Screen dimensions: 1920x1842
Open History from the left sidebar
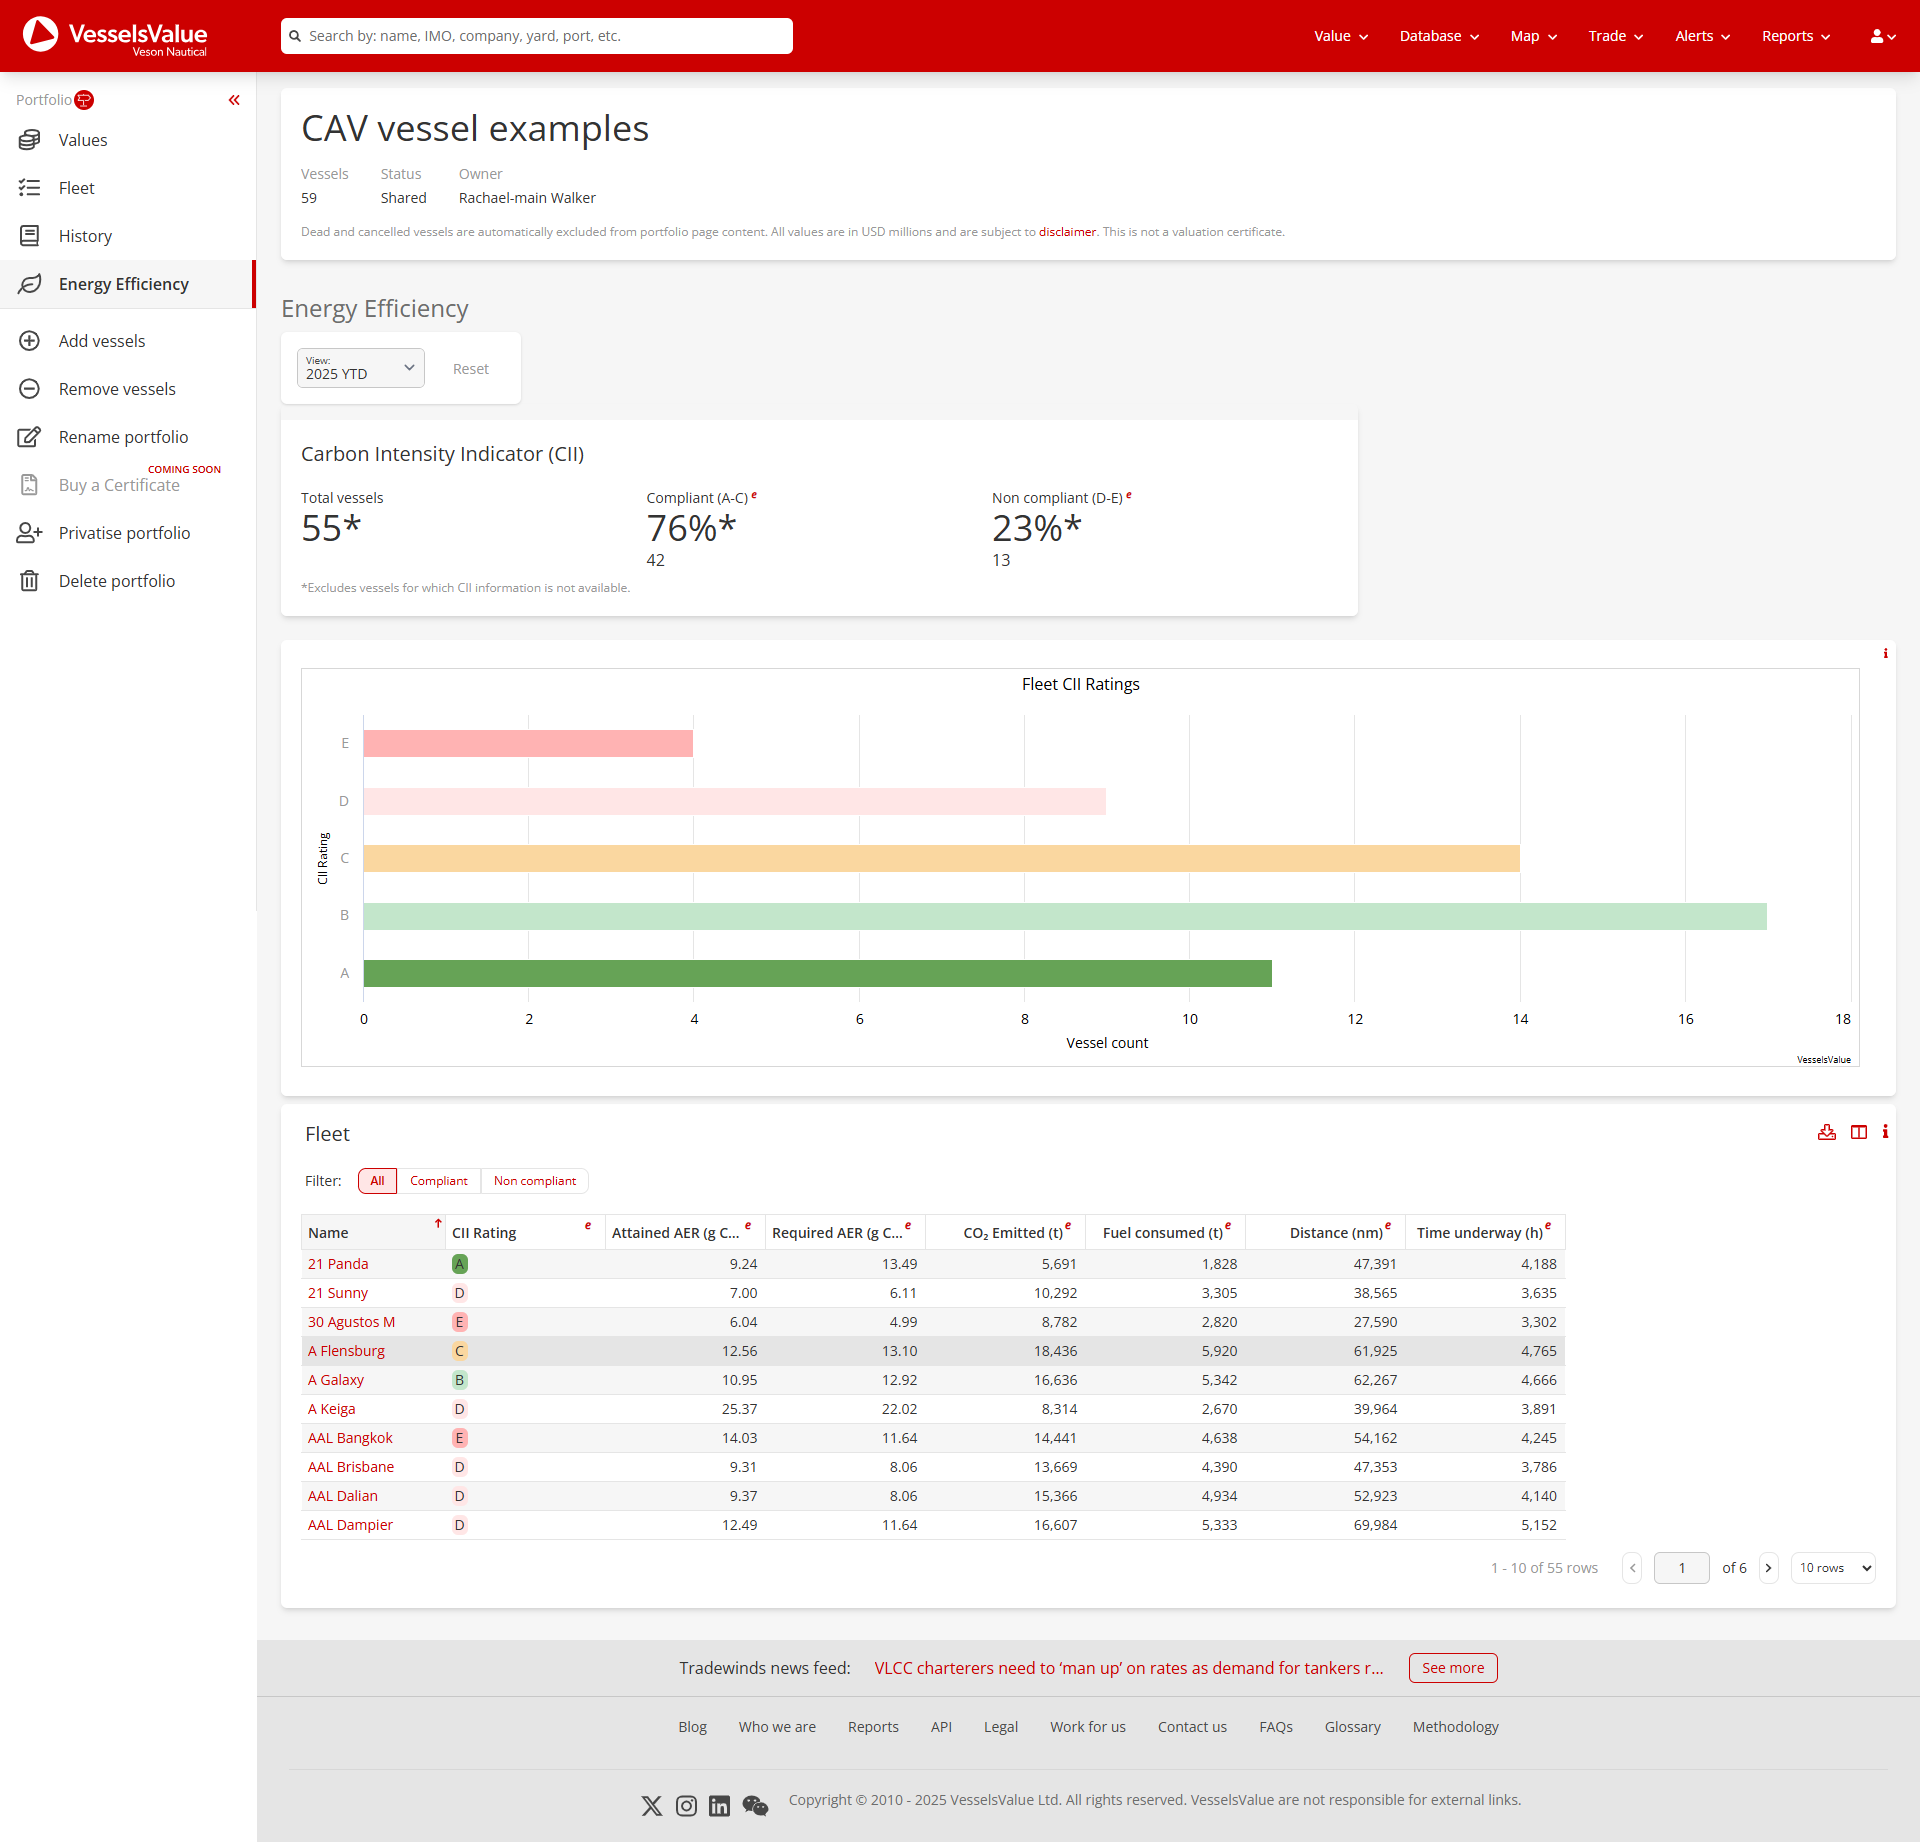(x=85, y=236)
